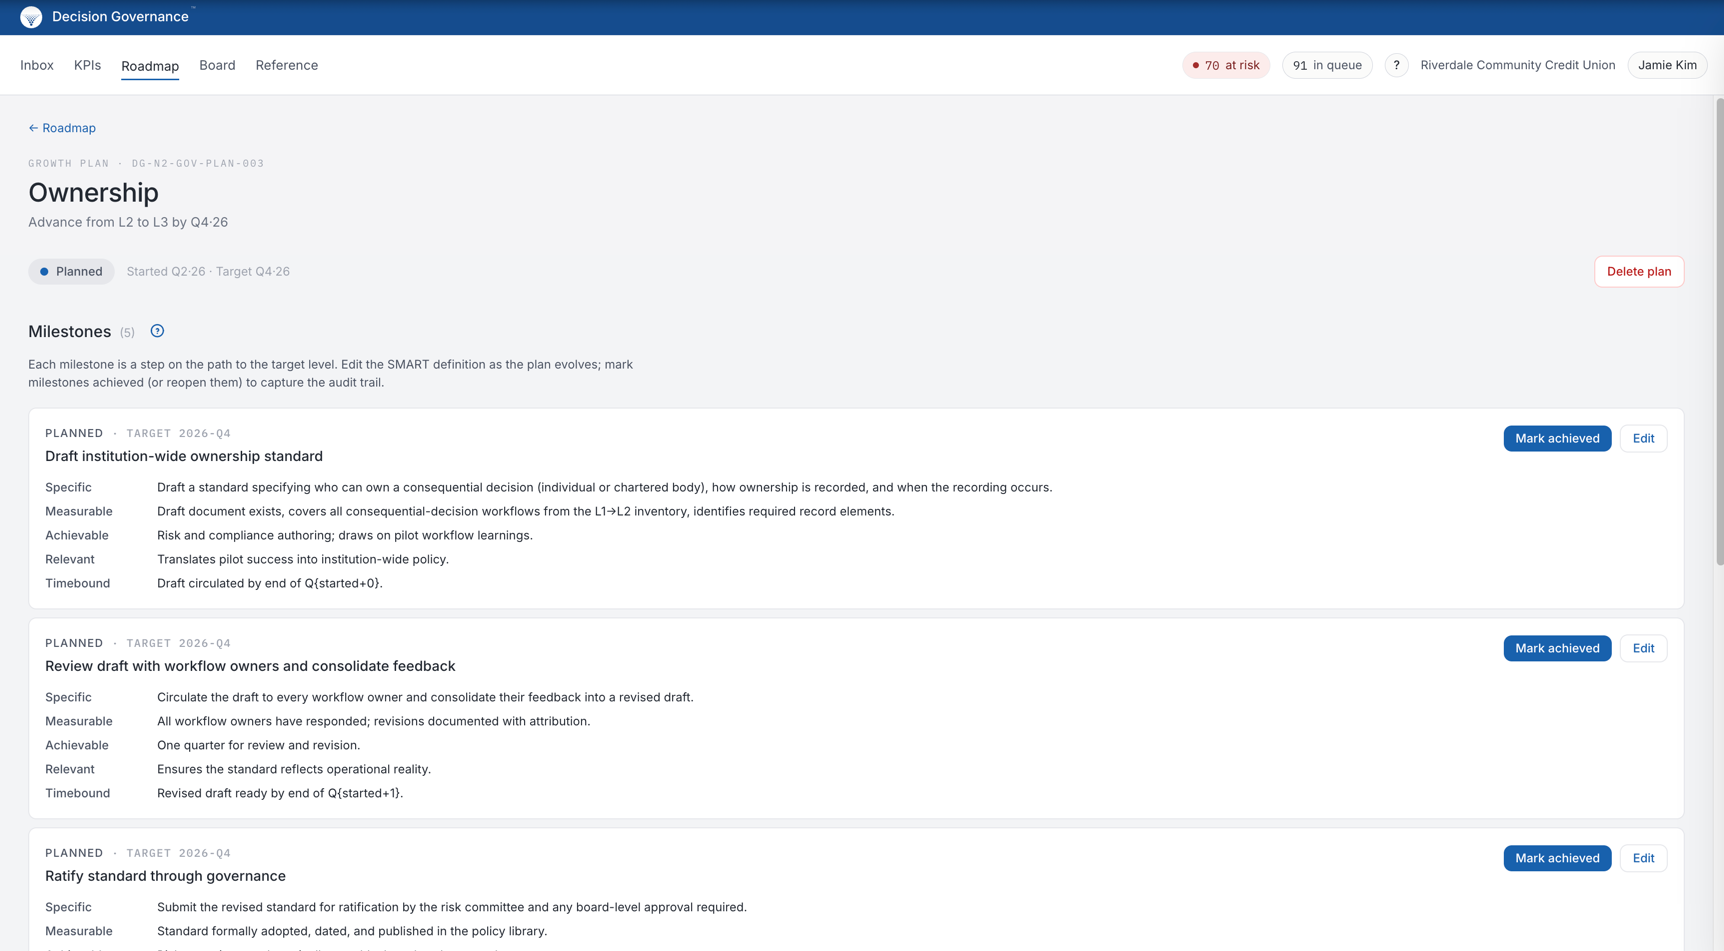Click 'One quarter for review and revision.'

pyautogui.click(x=258, y=745)
